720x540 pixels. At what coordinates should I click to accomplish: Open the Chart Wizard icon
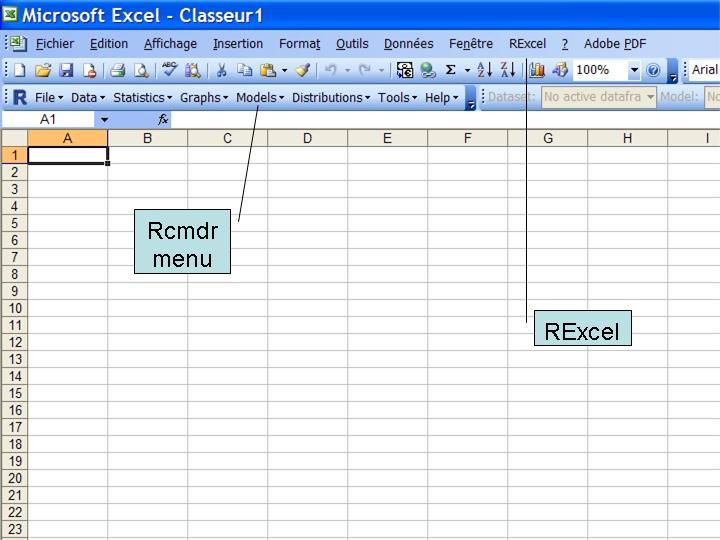point(537,70)
